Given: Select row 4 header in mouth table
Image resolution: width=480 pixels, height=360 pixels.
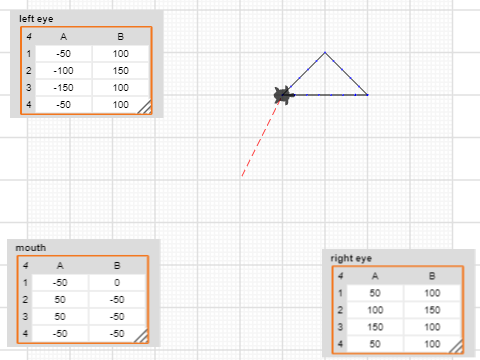Looking at the screenshot, I should point(25,334).
